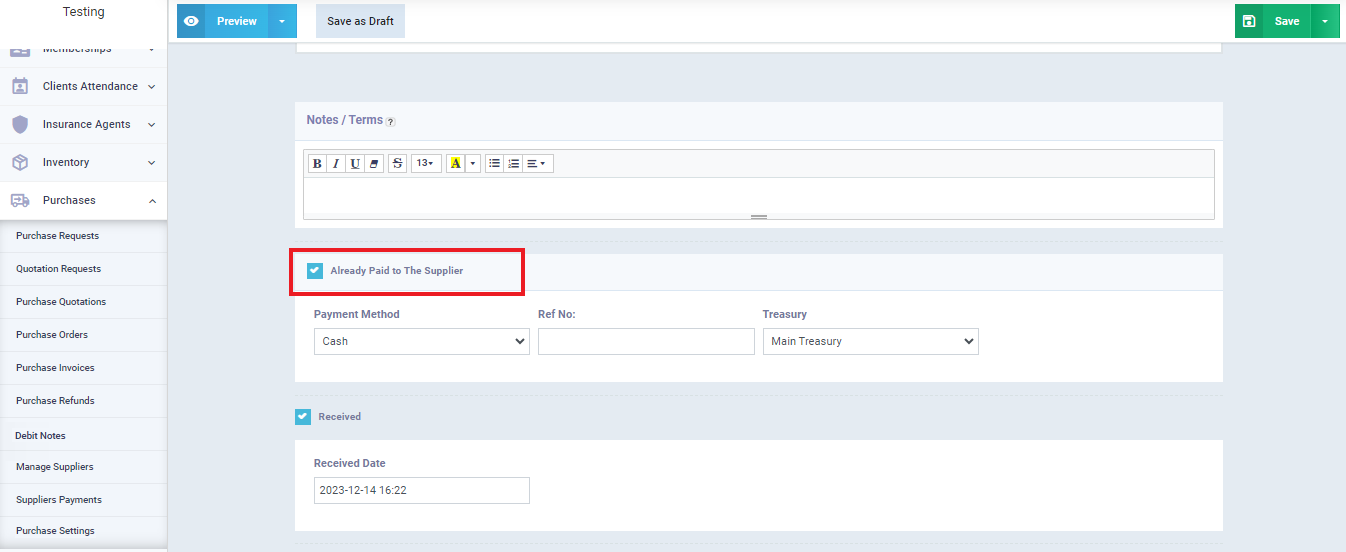Screen dimensions: 1346x552
Task: Click the Ref No input field
Action: tap(646, 342)
